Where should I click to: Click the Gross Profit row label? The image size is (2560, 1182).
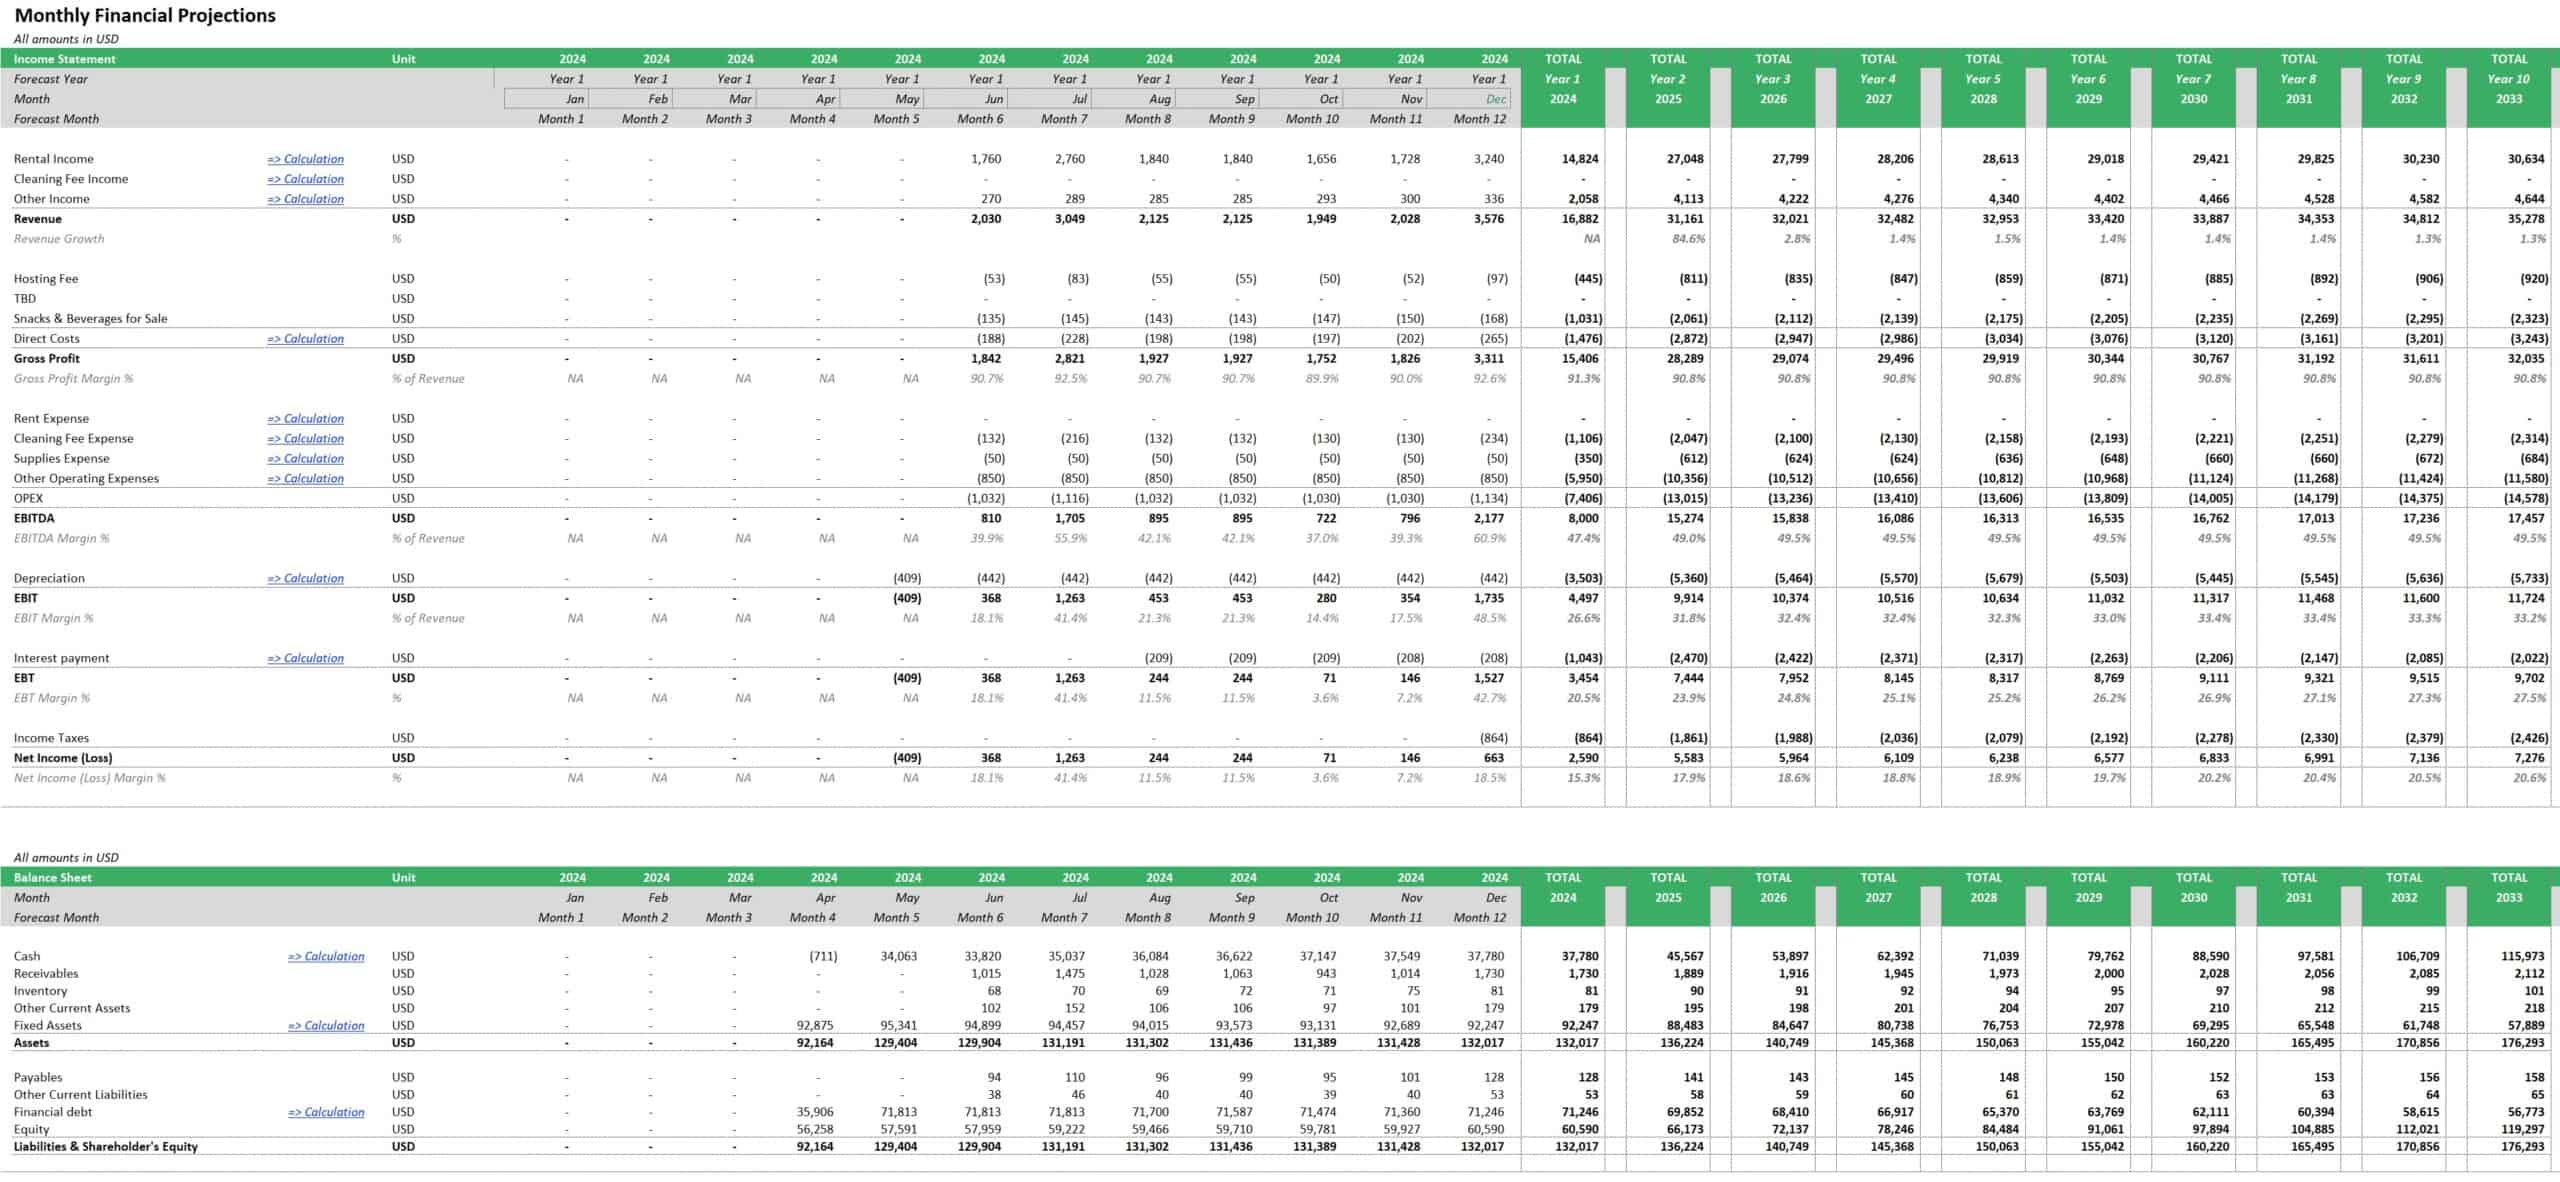coord(47,359)
